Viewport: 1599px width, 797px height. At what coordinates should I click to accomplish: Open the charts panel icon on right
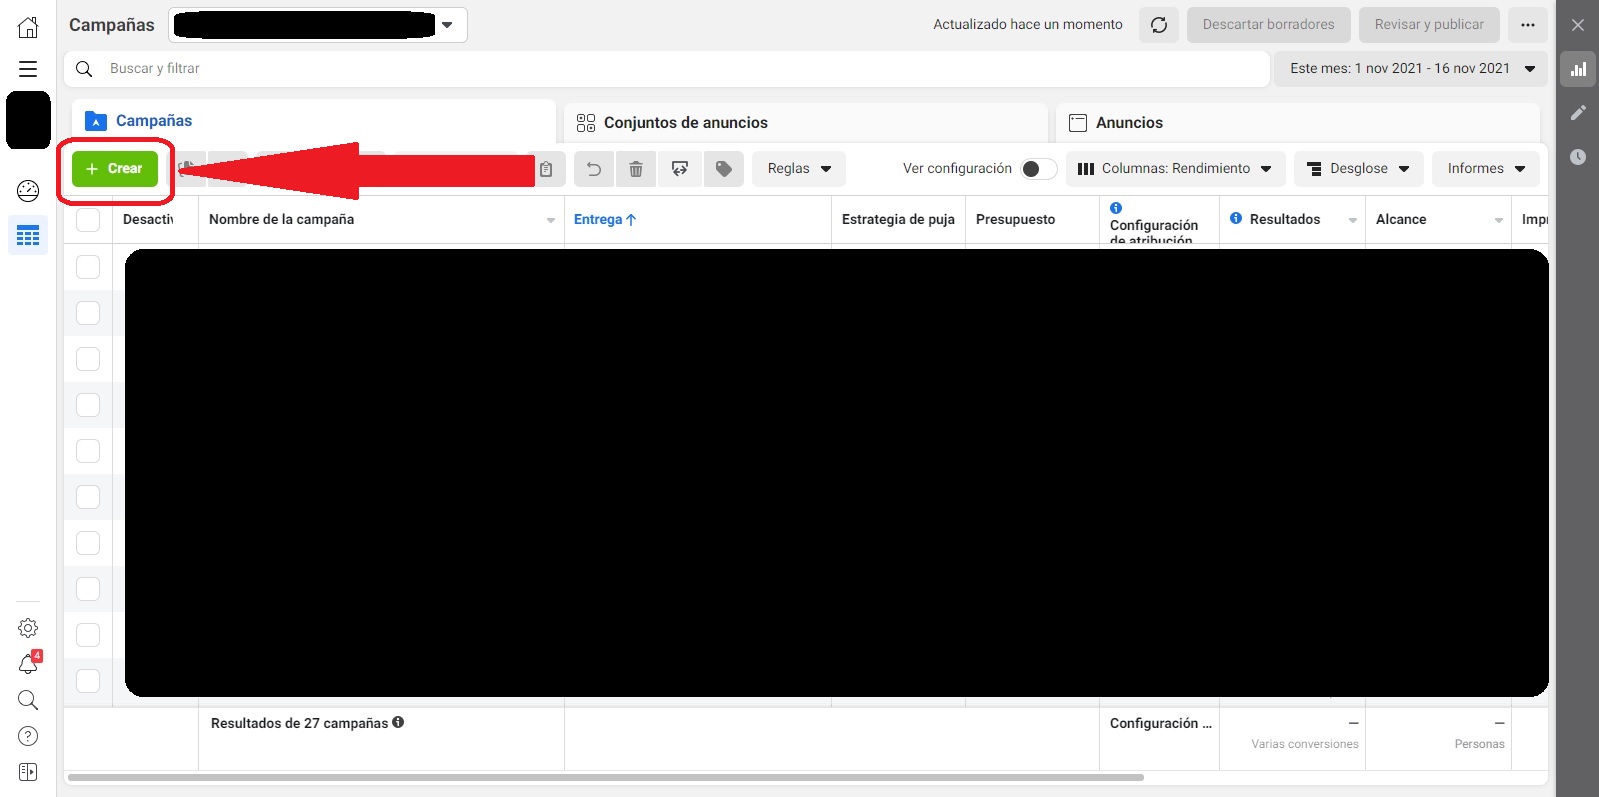click(1579, 69)
